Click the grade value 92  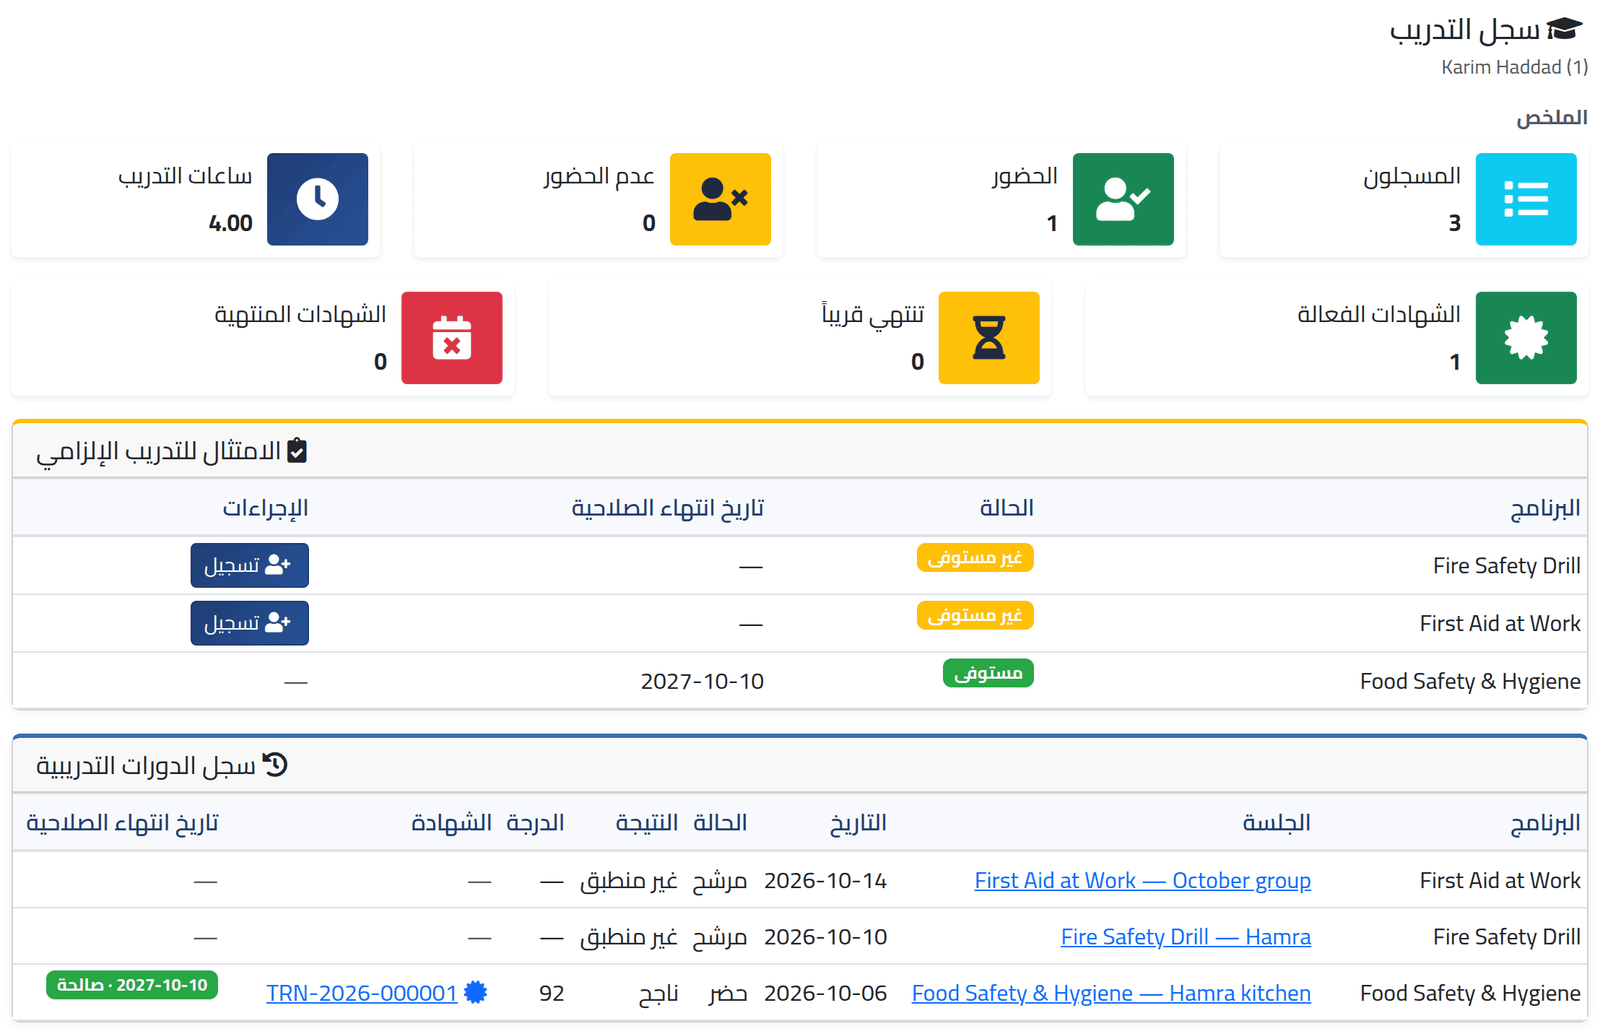click(552, 993)
